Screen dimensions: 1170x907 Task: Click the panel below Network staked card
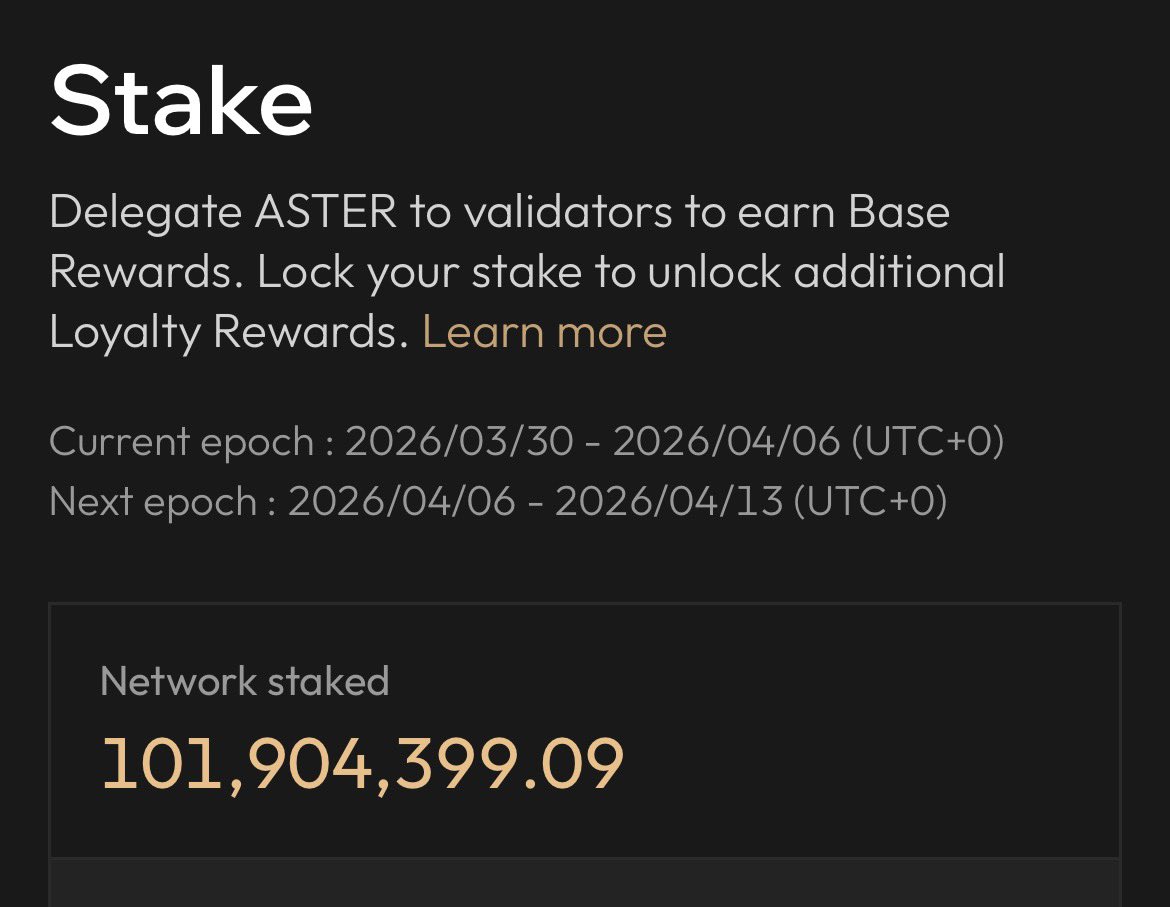click(585, 884)
